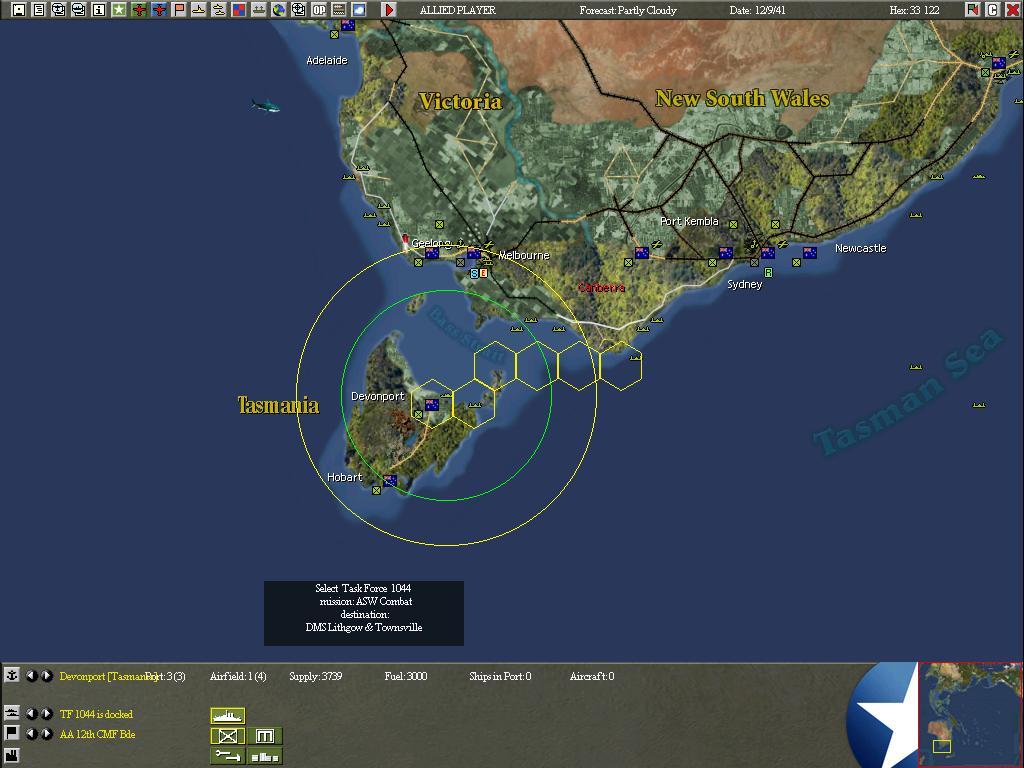Click the wrench repair symbol button

pos(228,756)
